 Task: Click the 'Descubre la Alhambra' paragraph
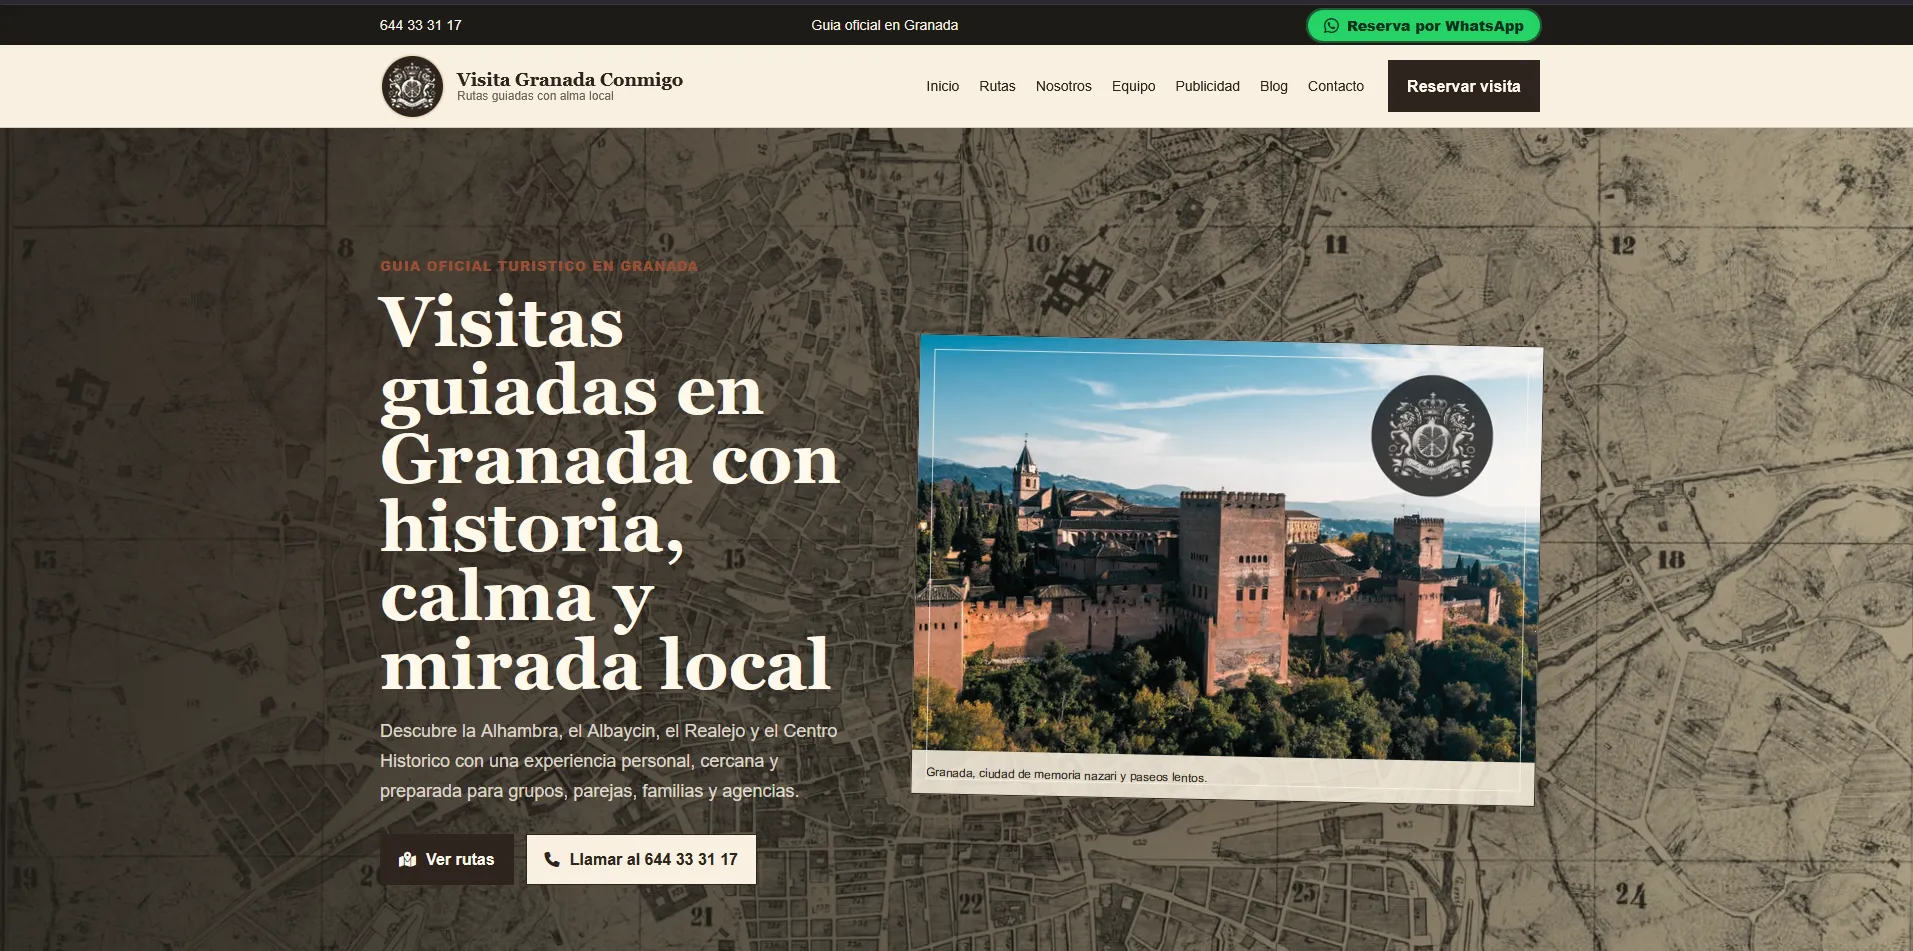point(609,761)
